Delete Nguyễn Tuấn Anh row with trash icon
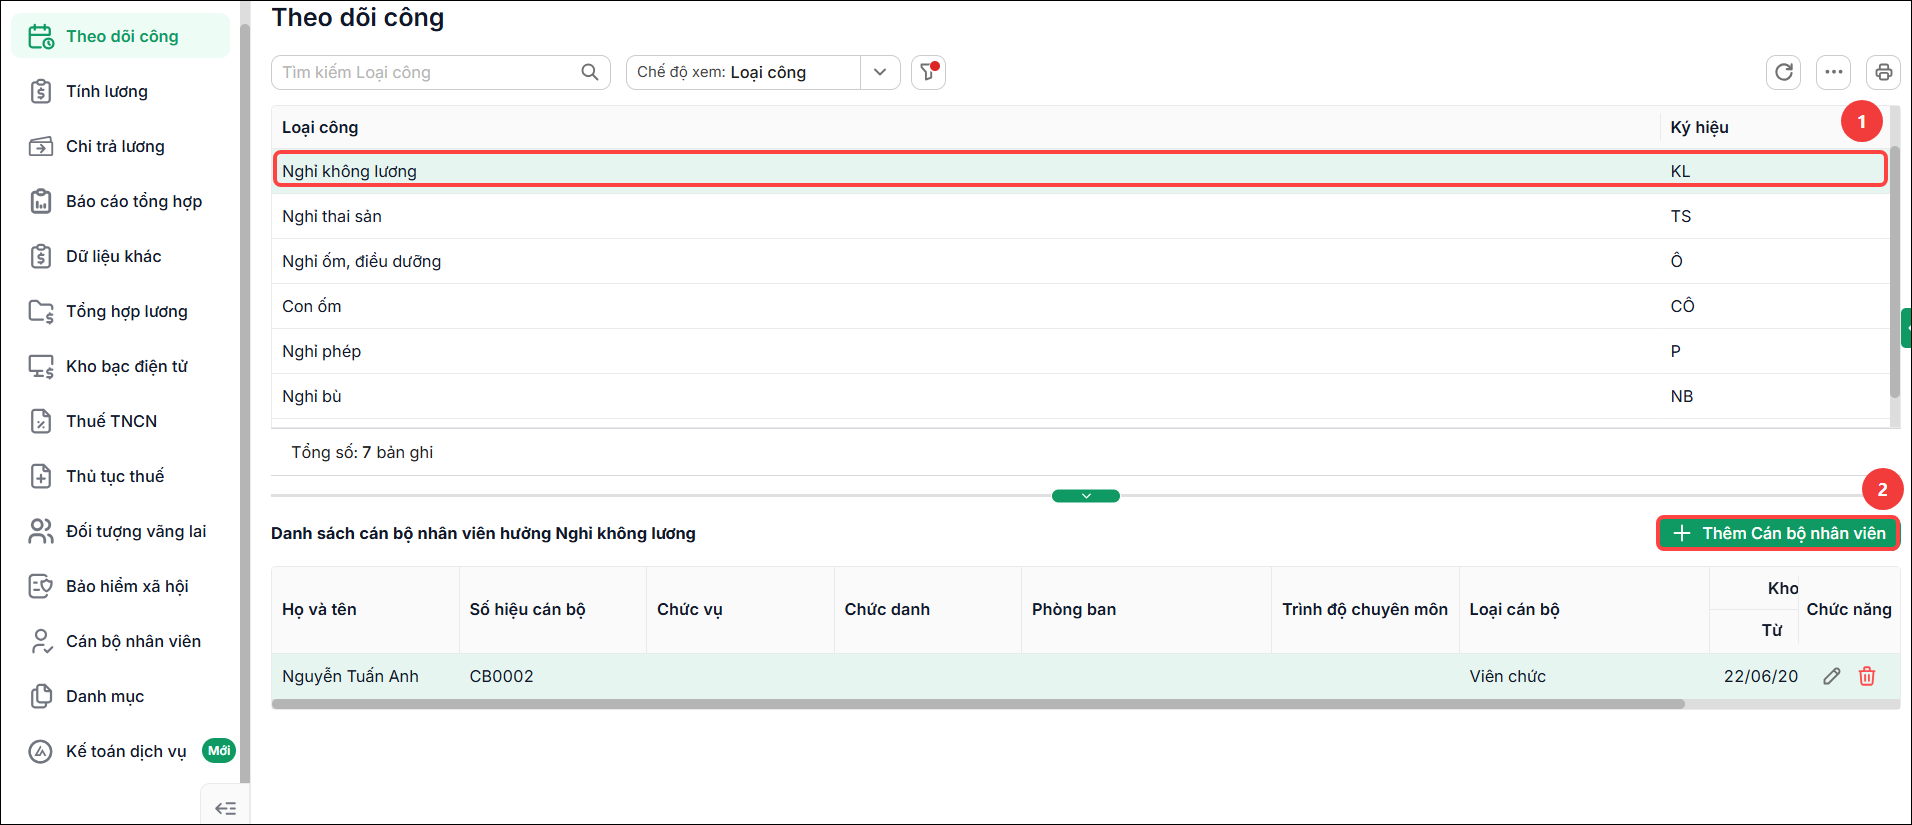Screen dimensions: 1912x825 [x=1867, y=676]
